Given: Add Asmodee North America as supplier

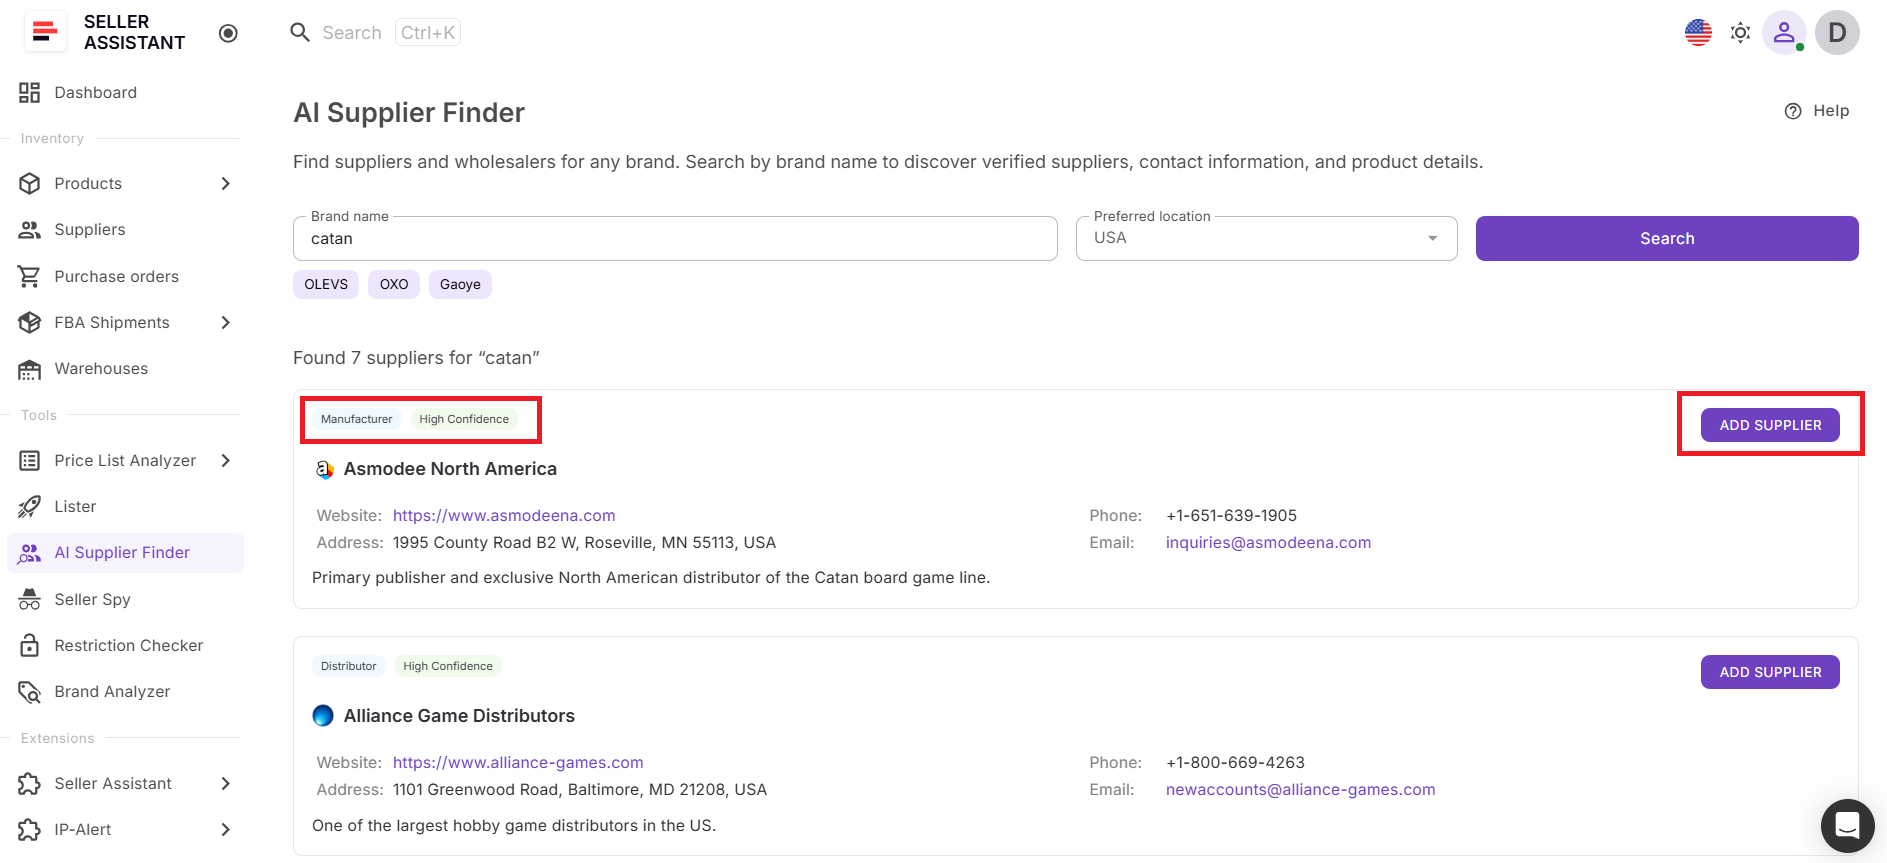Looking at the screenshot, I should [x=1770, y=425].
